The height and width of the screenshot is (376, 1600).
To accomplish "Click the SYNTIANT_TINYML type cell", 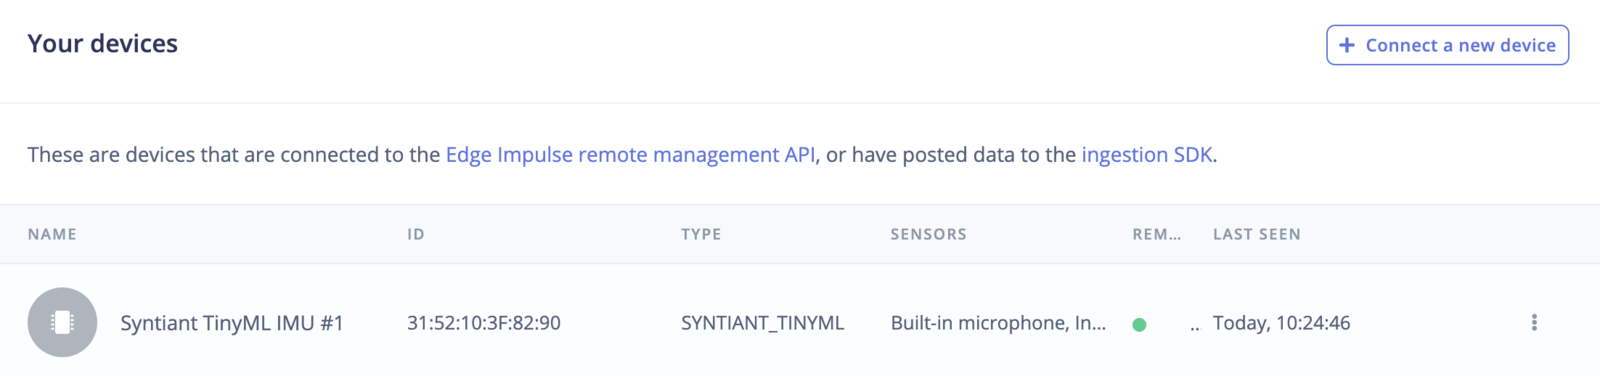I will pyautogui.click(x=763, y=323).
